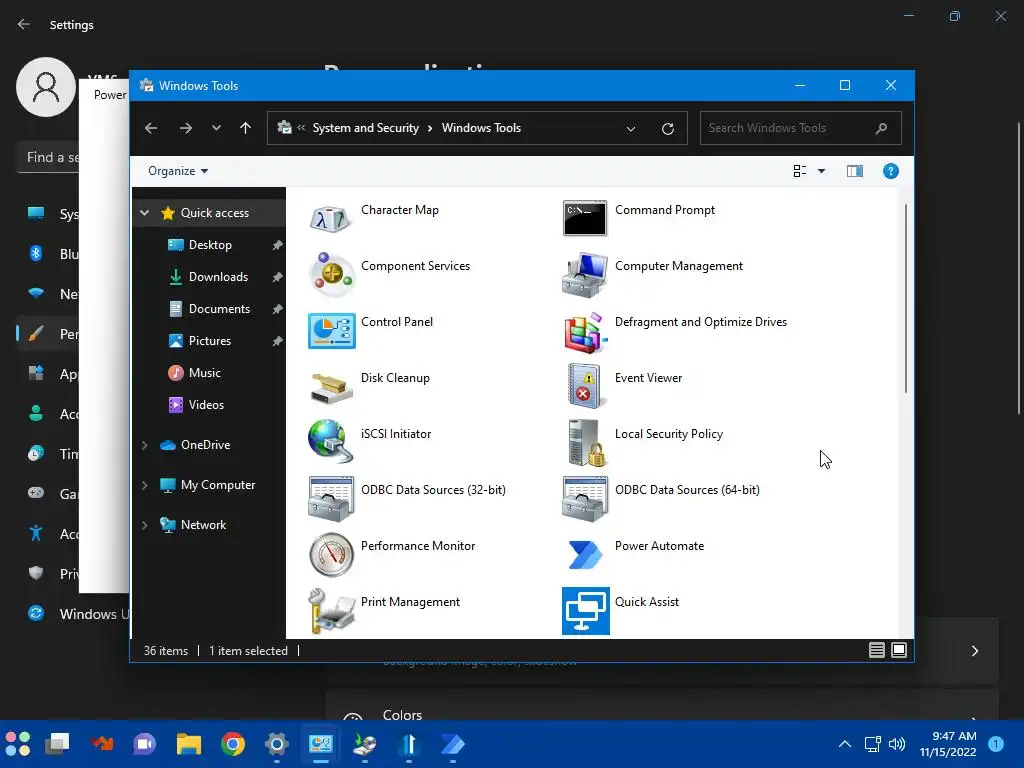This screenshot has height=768, width=1024.
Task: Toggle the preview pane icon
Action: coord(854,171)
